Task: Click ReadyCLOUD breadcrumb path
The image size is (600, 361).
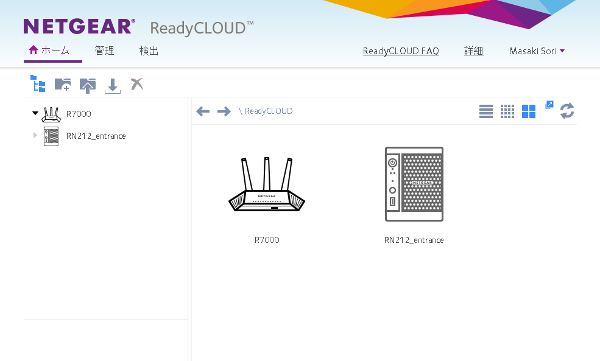Action: [268, 111]
